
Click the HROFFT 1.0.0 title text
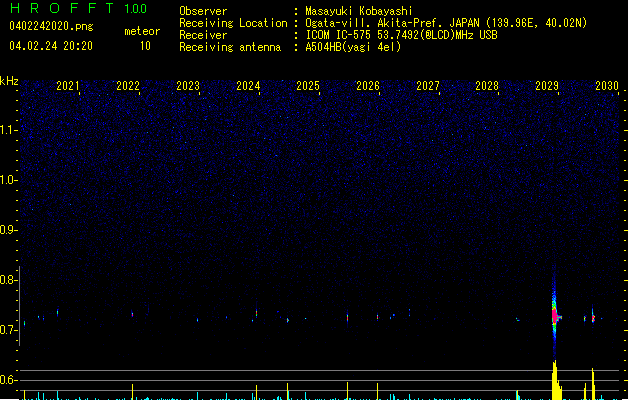[79, 8]
